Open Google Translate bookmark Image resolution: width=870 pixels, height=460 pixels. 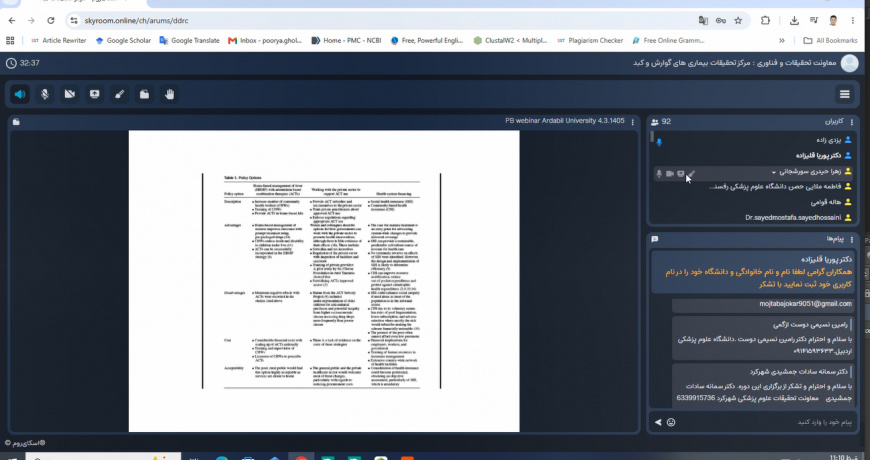pos(189,41)
